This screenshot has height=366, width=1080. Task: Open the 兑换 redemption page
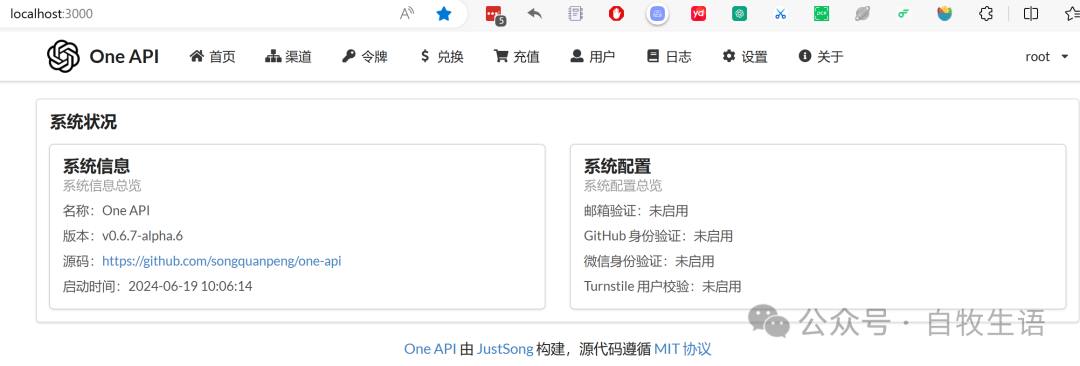tap(441, 57)
